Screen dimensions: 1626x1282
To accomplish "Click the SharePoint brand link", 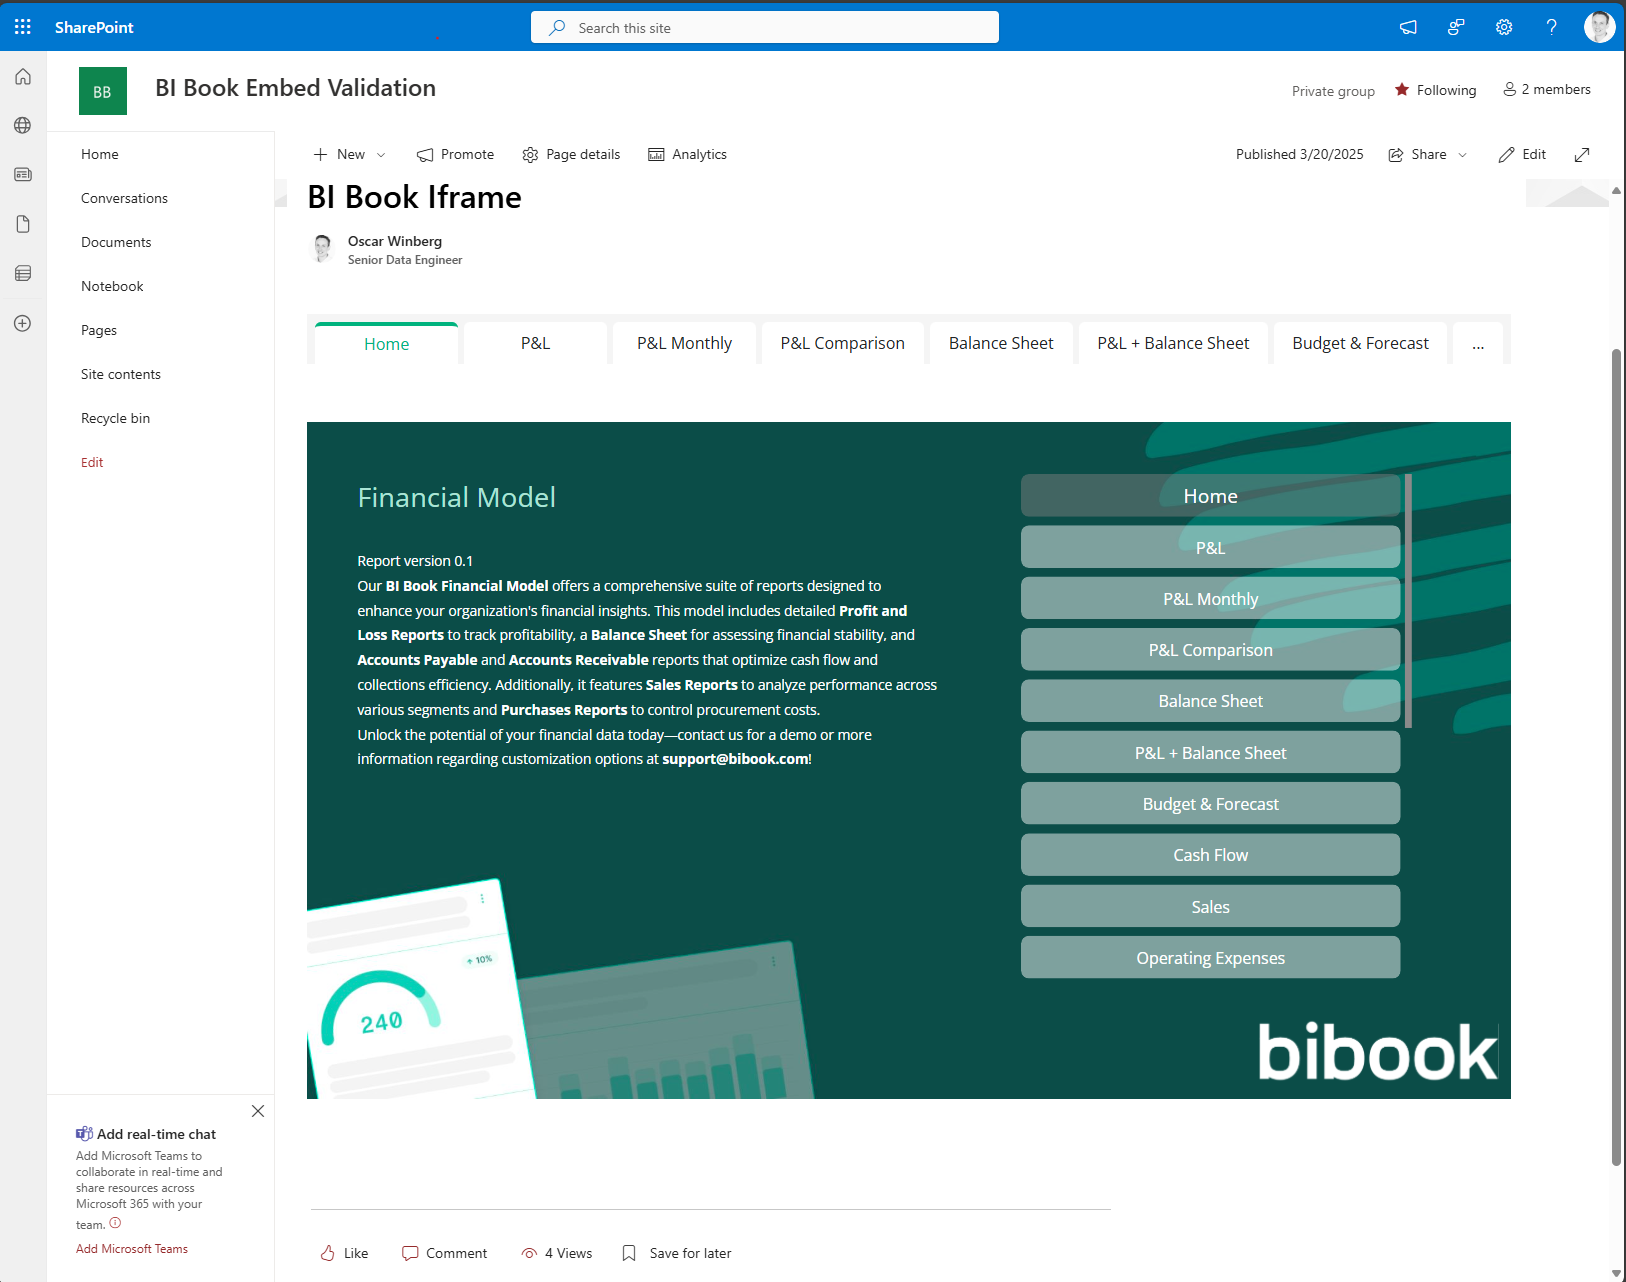I will click(x=94, y=27).
